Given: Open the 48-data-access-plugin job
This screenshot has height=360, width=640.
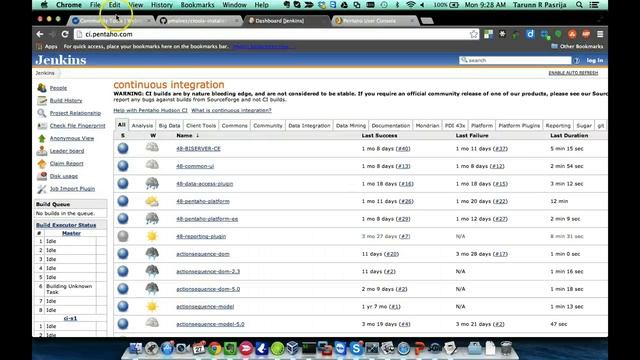Looking at the screenshot, I should click(x=204, y=184).
